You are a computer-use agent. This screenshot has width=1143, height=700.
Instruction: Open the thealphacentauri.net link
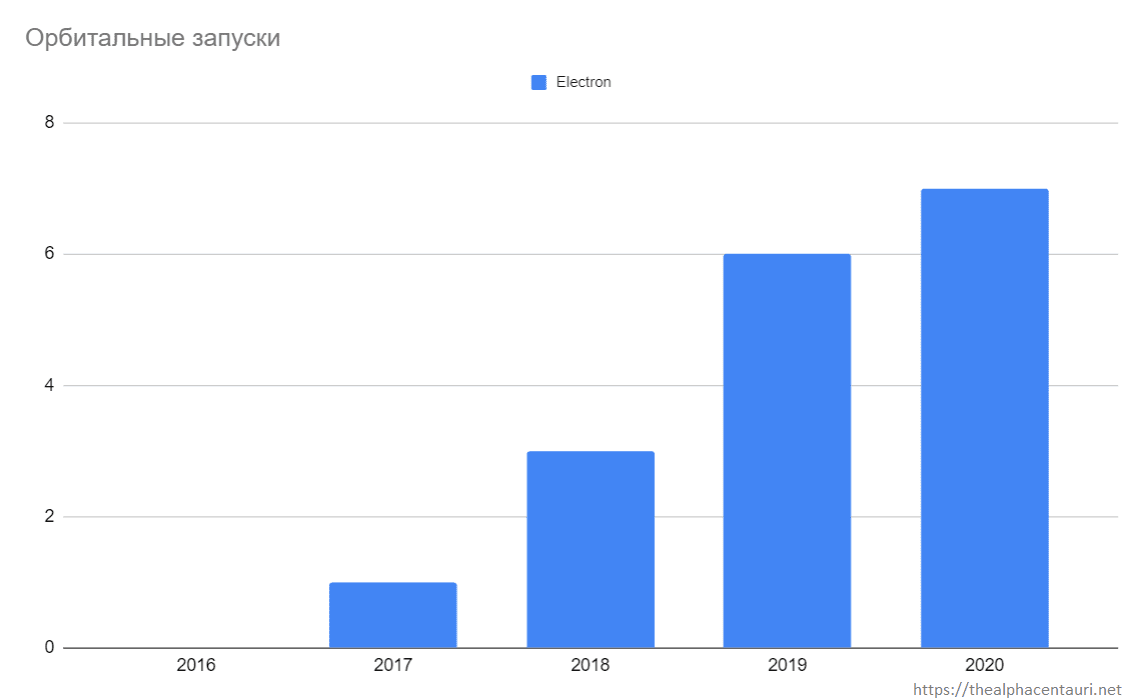click(1018, 690)
